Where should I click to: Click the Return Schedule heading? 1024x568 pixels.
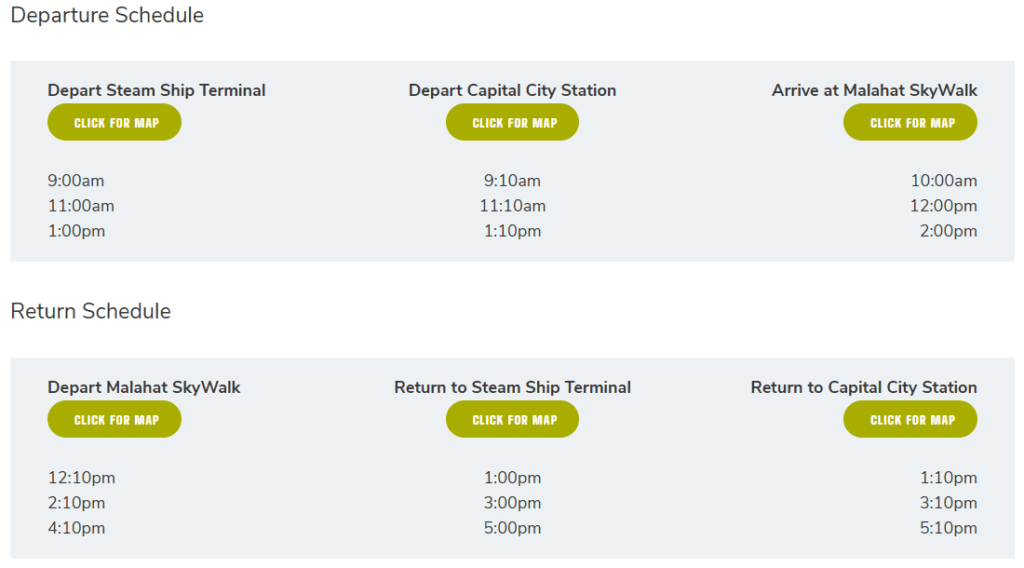tap(91, 311)
